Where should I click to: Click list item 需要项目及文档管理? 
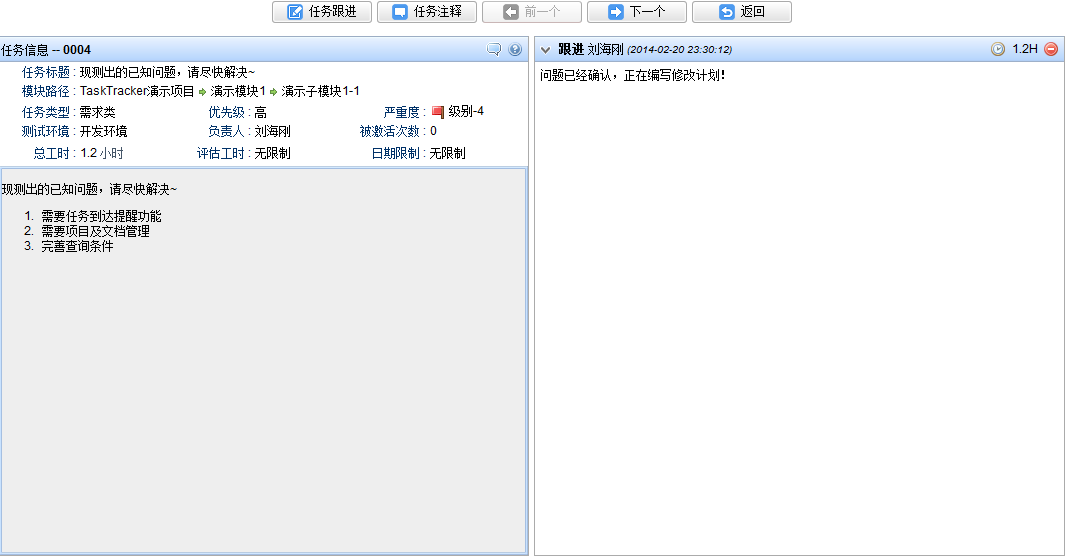tap(95, 231)
